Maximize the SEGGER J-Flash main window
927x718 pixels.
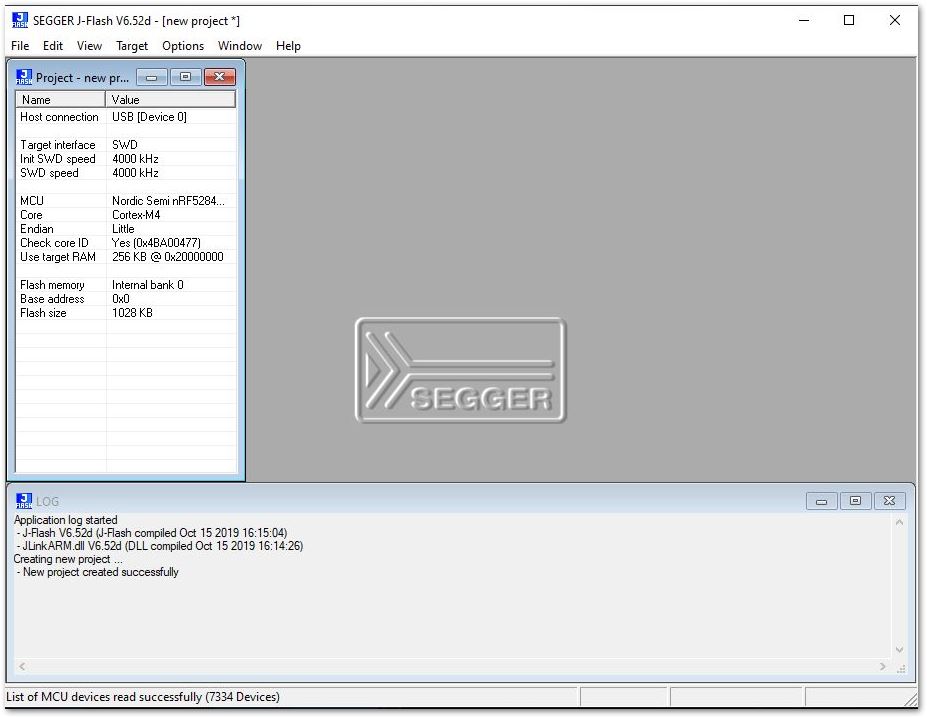849,20
